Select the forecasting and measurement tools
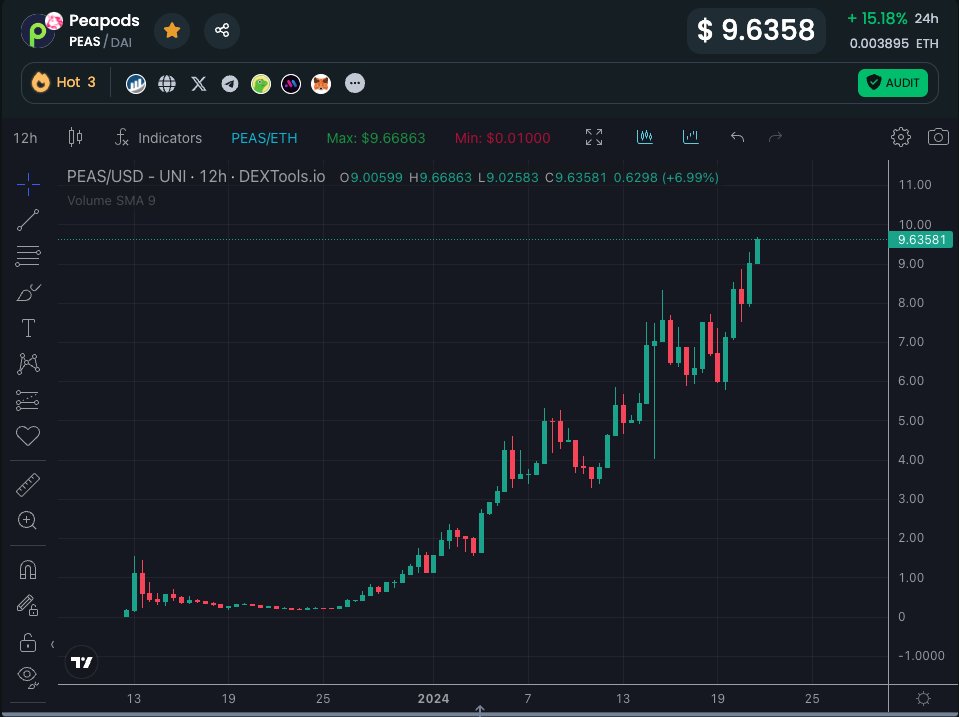The height and width of the screenshot is (717, 959). tap(28, 400)
